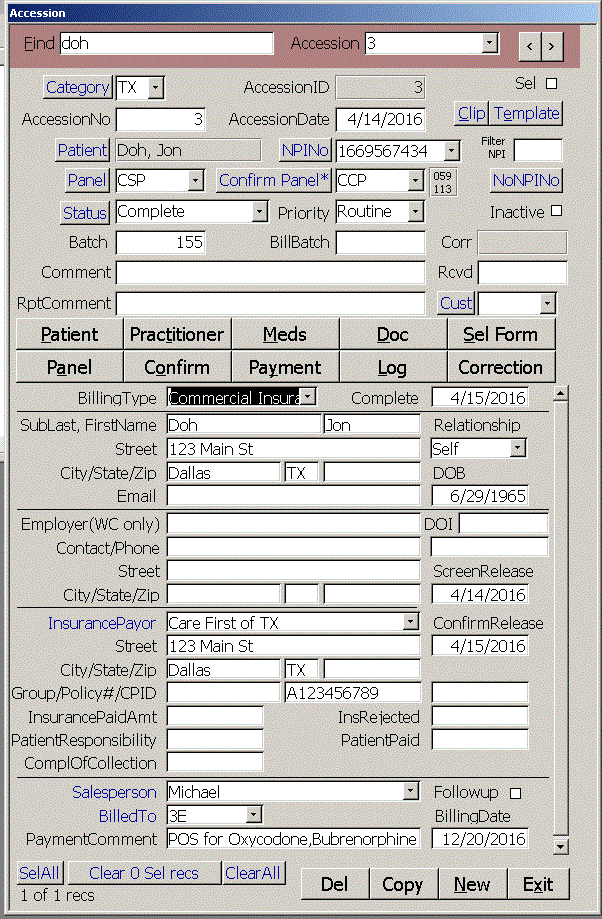
Task: Click the NoNPINo button
Action: point(527,180)
